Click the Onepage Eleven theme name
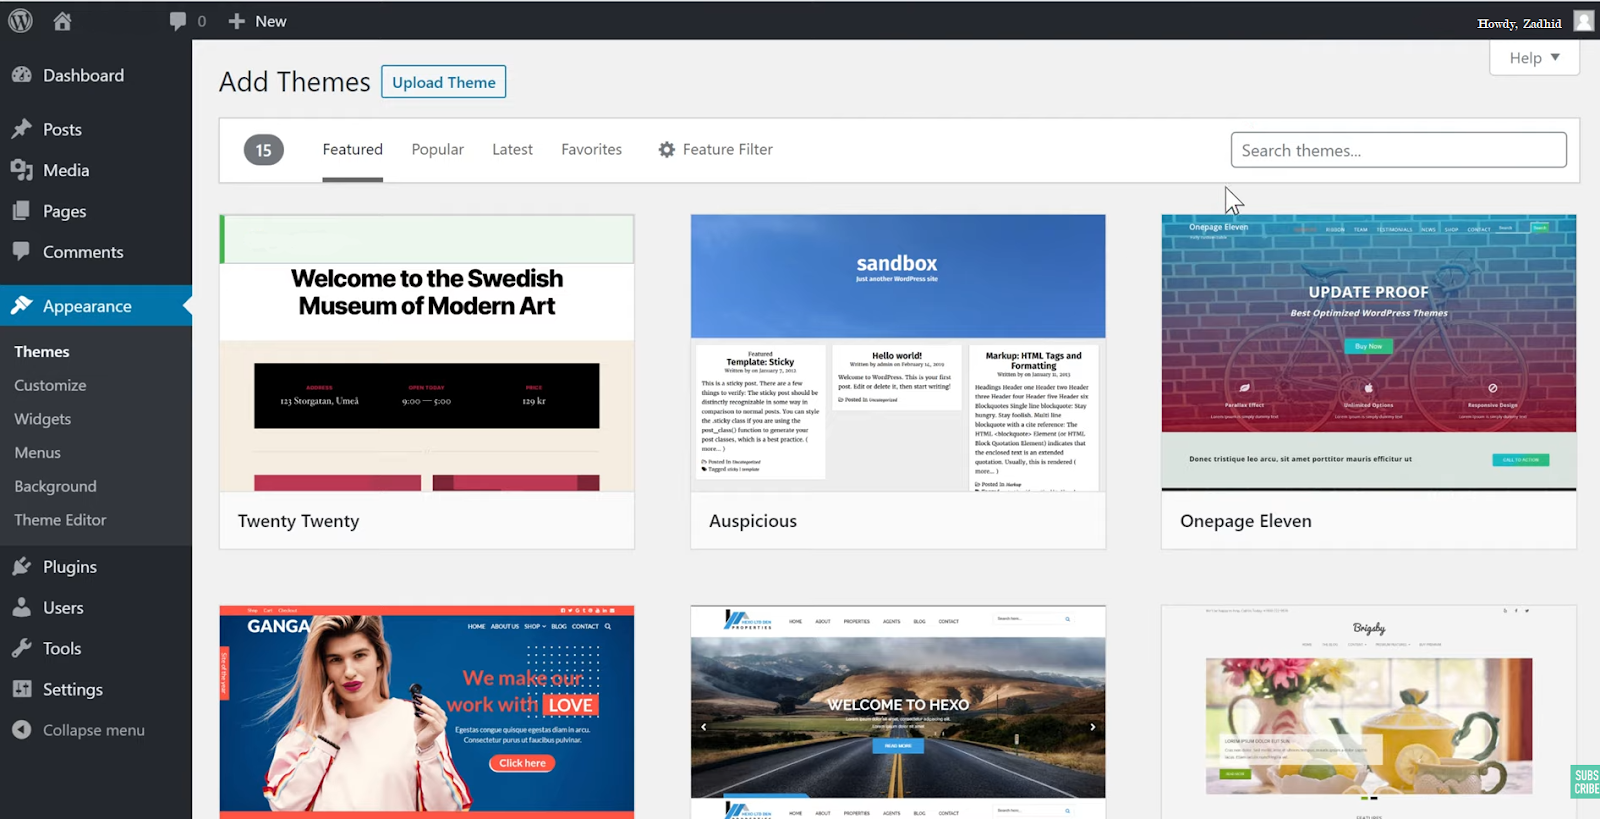1600x819 pixels. pyautogui.click(x=1246, y=521)
